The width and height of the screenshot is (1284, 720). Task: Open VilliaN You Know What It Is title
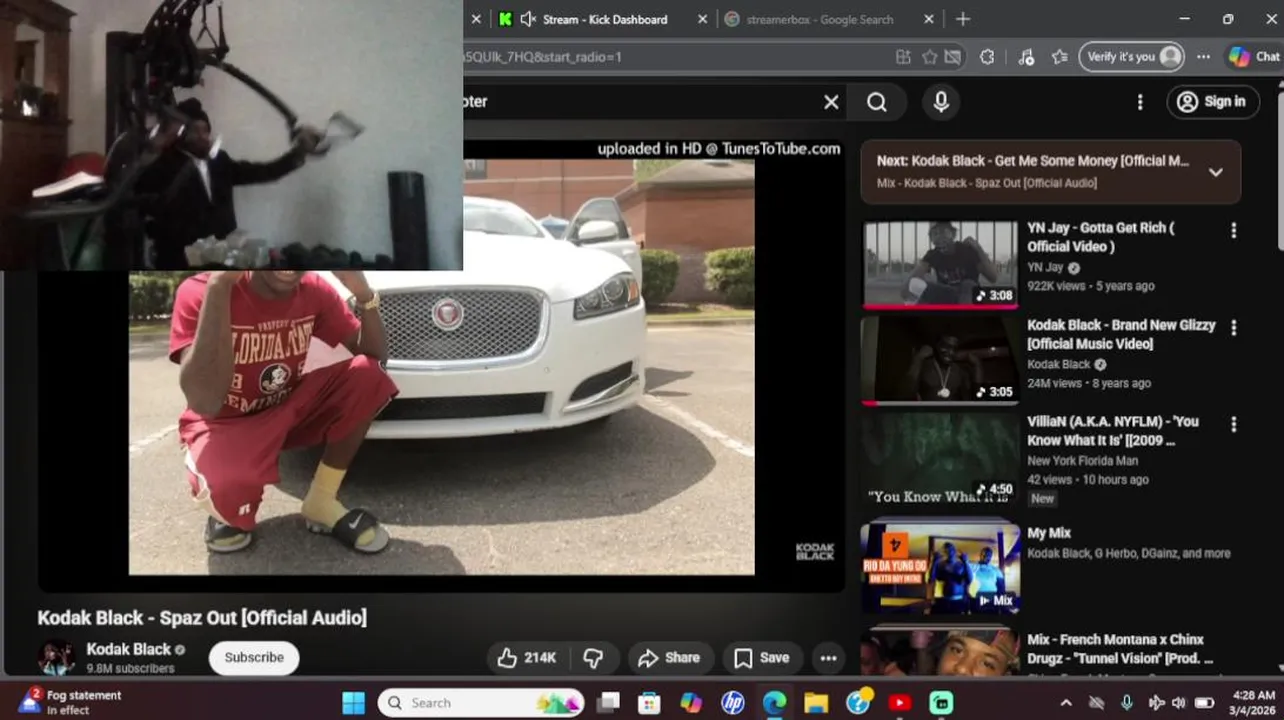(x=1113, y=431)
